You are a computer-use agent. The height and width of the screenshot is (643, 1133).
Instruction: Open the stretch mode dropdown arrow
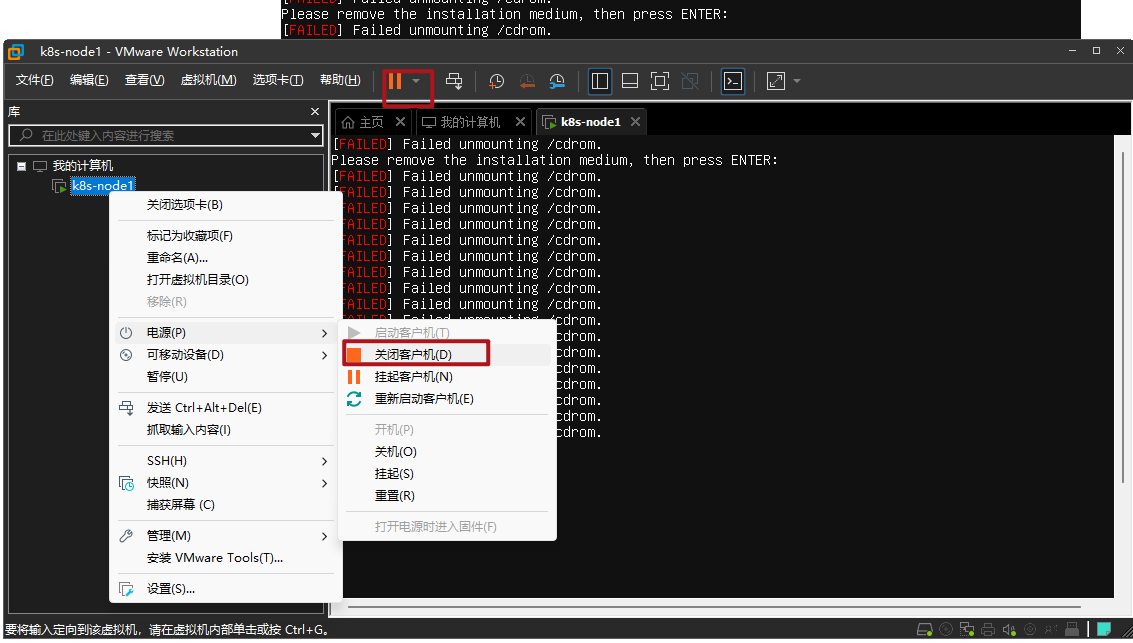click(x=797, y=81)
